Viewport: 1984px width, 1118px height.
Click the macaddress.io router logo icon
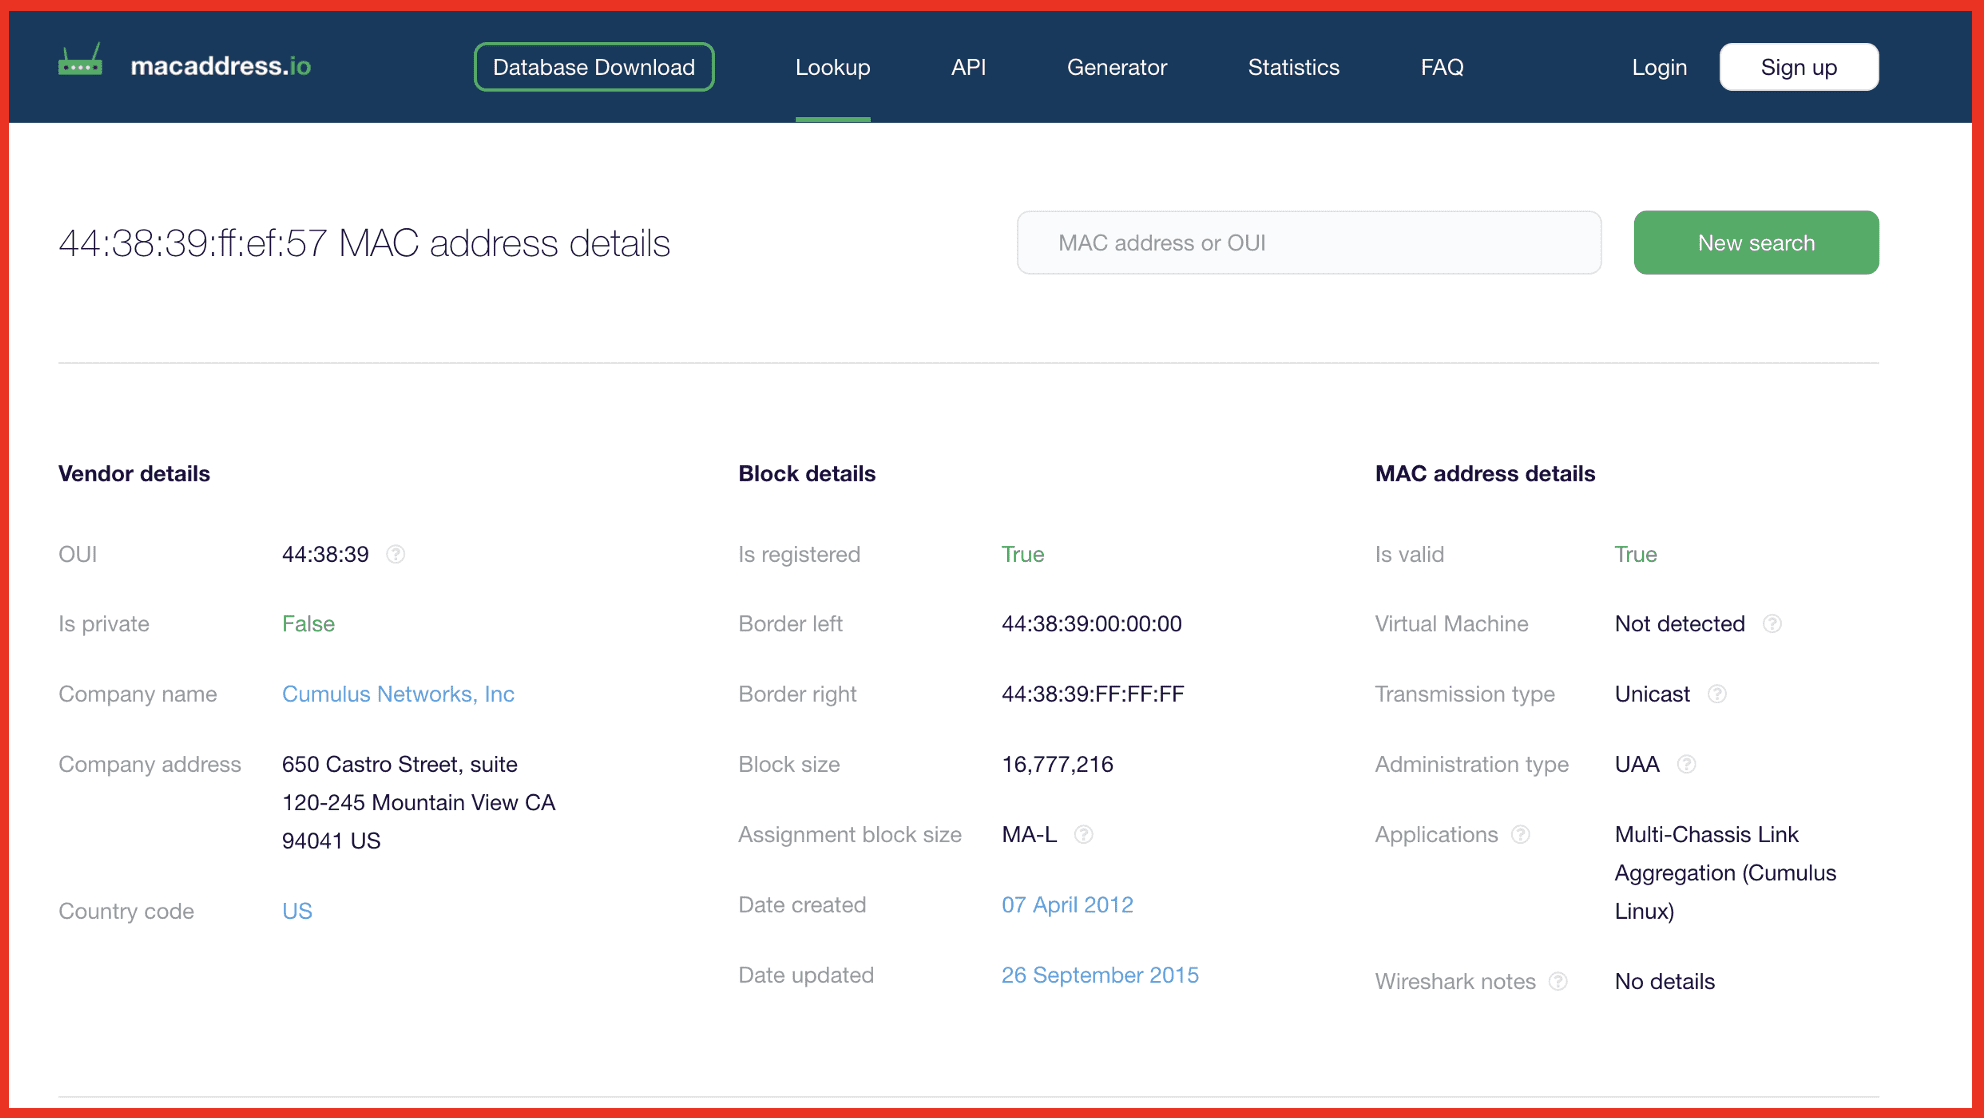pos(80,61)
